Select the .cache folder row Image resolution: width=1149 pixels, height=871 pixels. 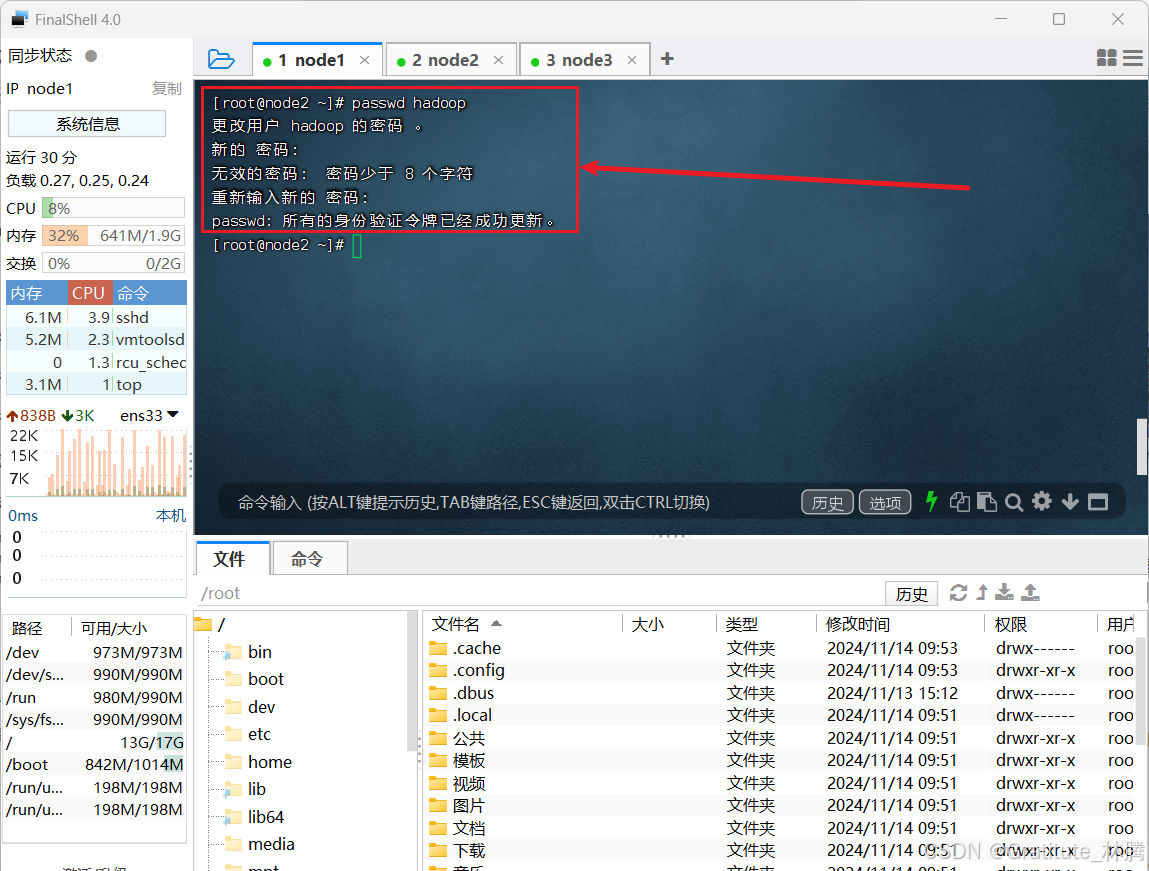pos(779,648)
